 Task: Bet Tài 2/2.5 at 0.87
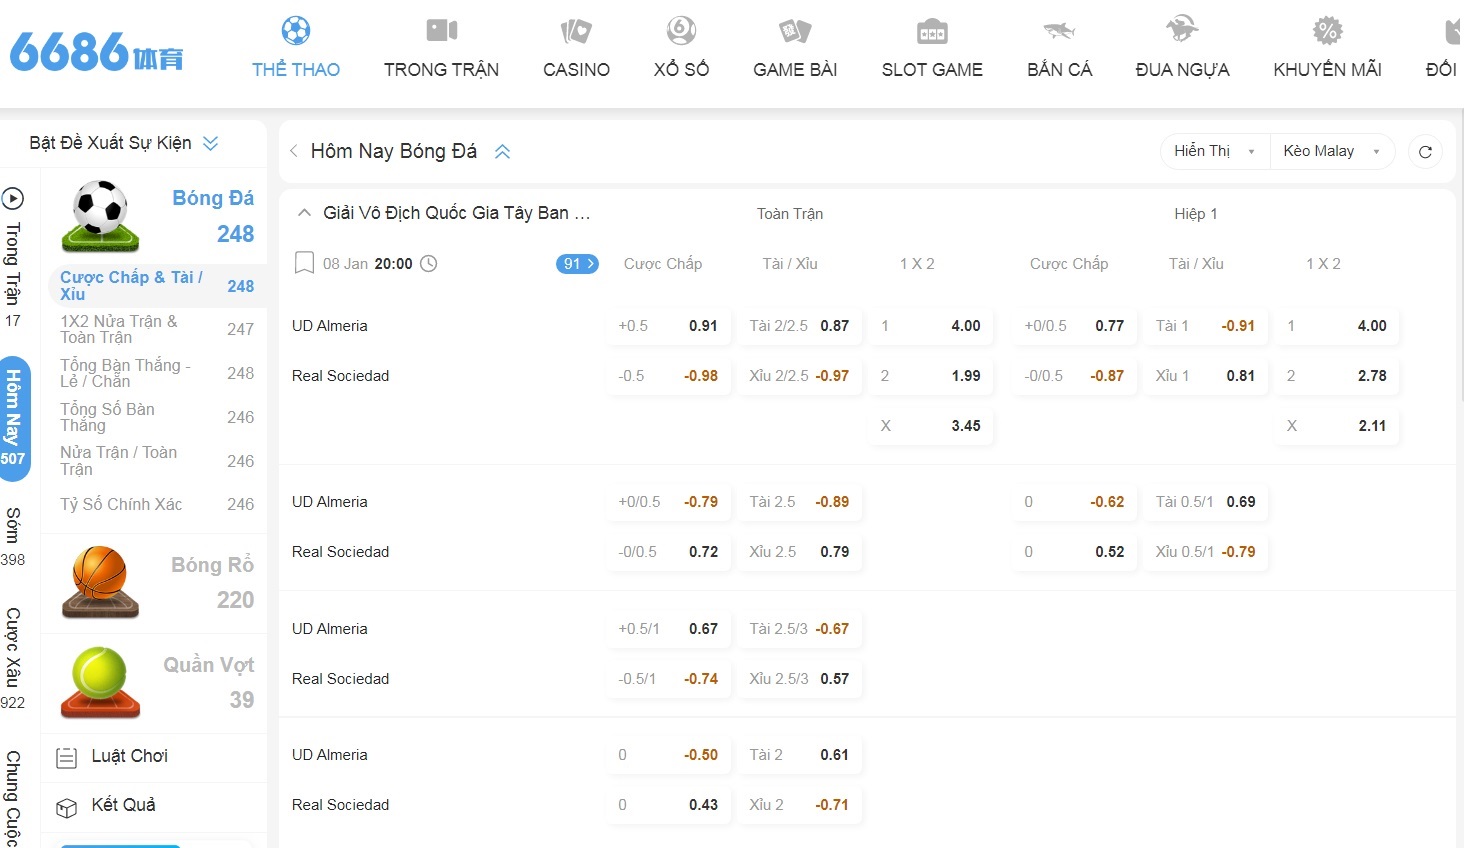click(800, 326)
